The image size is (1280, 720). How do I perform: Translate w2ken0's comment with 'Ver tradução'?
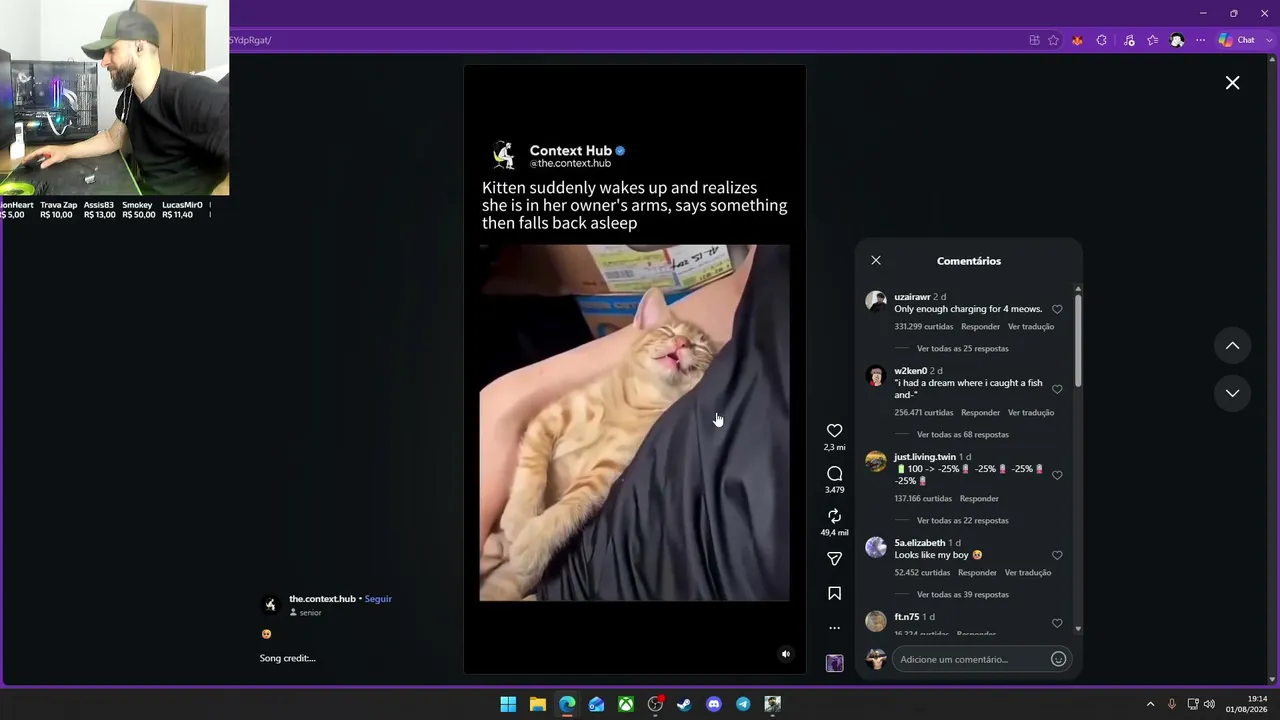pyautogui.click(x=1031, y=413)
